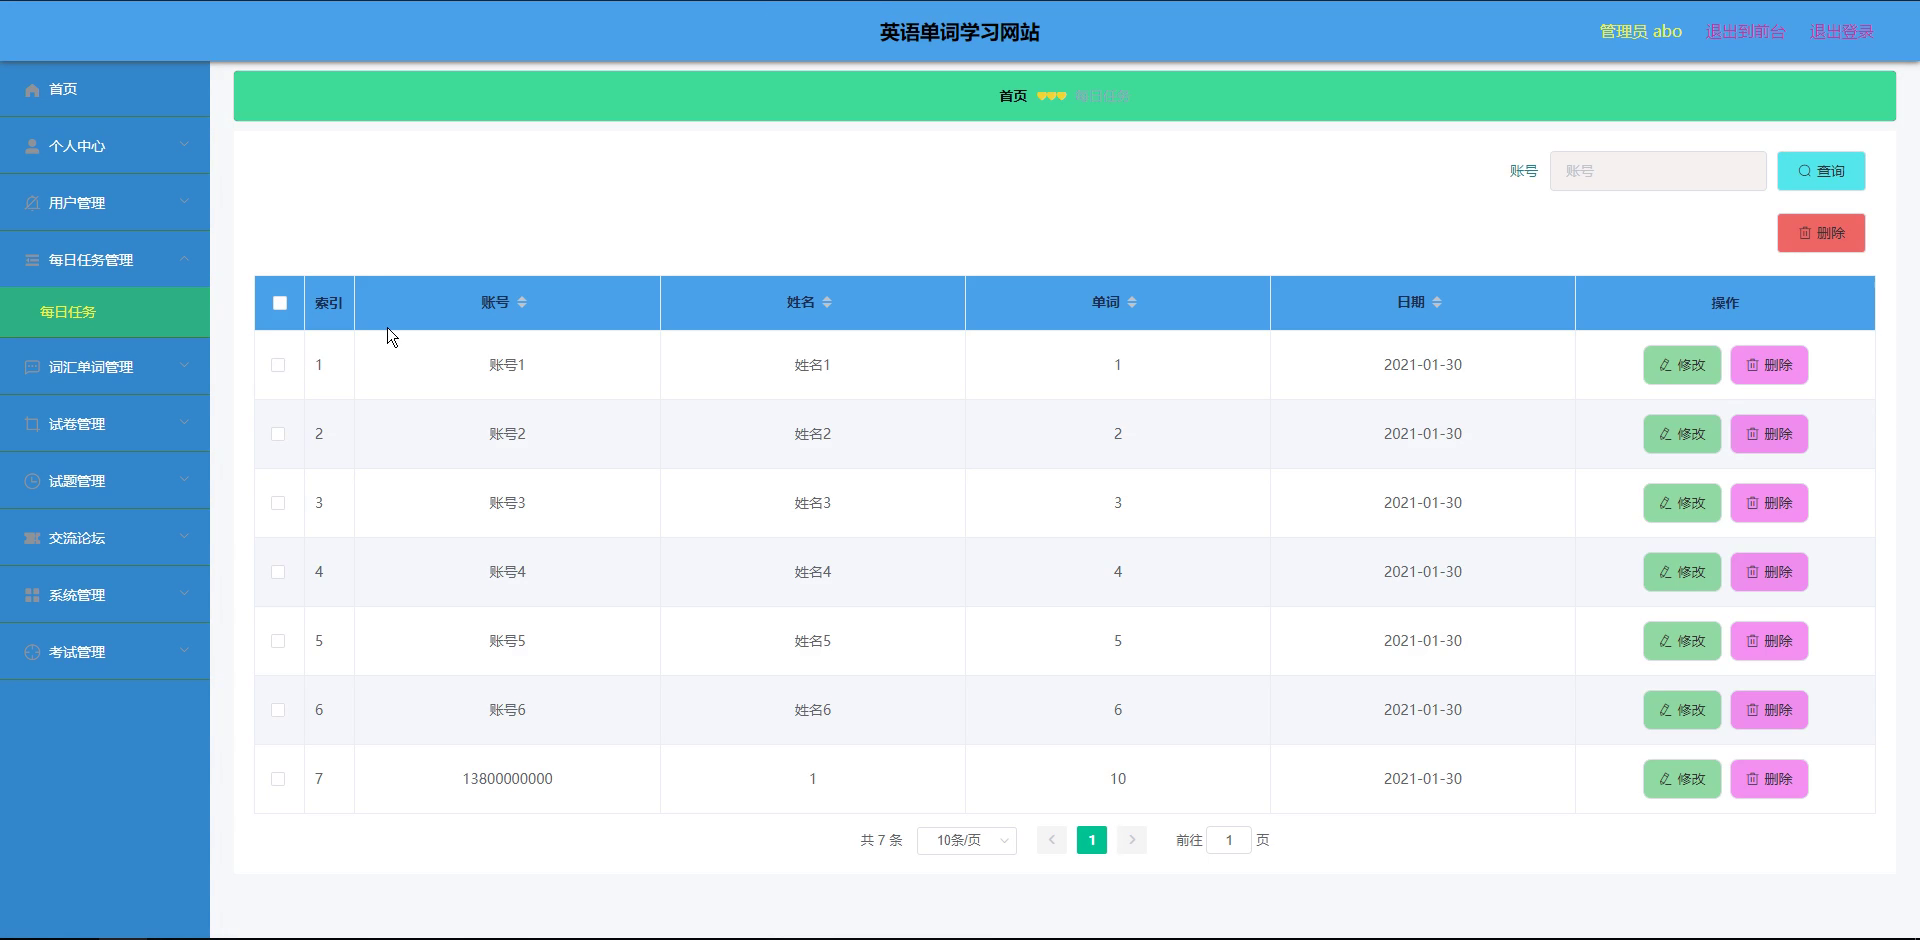This screenshot has height=940, width=1920.
Task: Expand the 试卷管理 menu chevron
Action: [184, 423]
